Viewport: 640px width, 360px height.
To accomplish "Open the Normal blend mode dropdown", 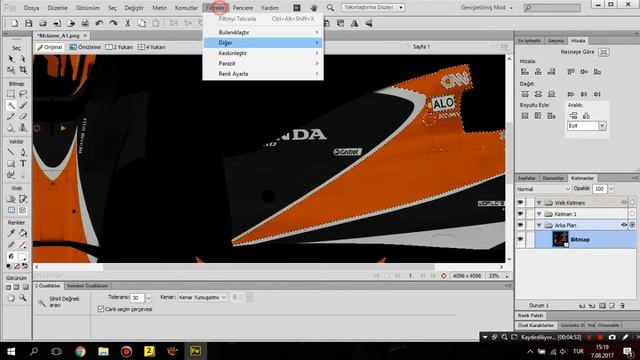I will (543, 189).
